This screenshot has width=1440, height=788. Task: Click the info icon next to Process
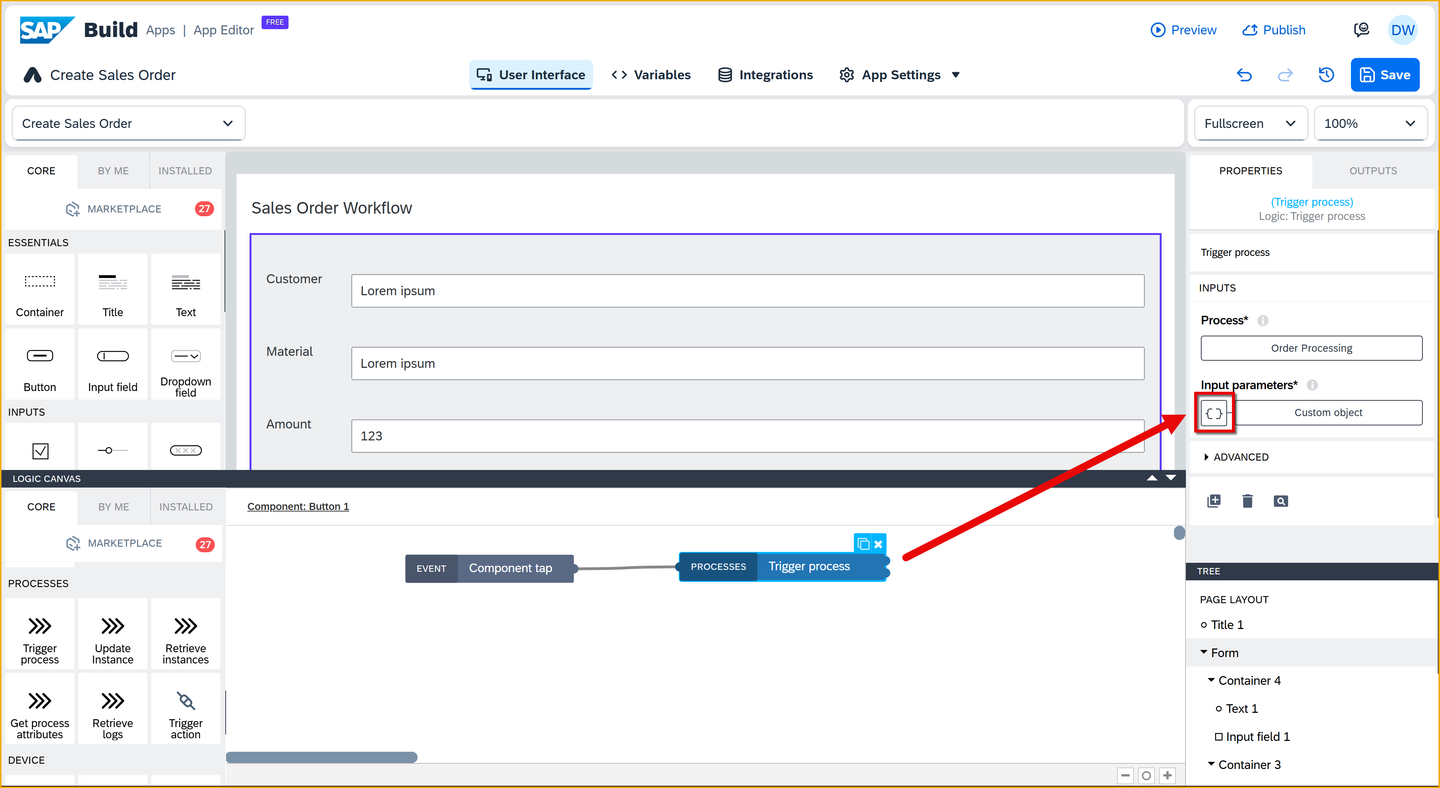click(1263, 321)
